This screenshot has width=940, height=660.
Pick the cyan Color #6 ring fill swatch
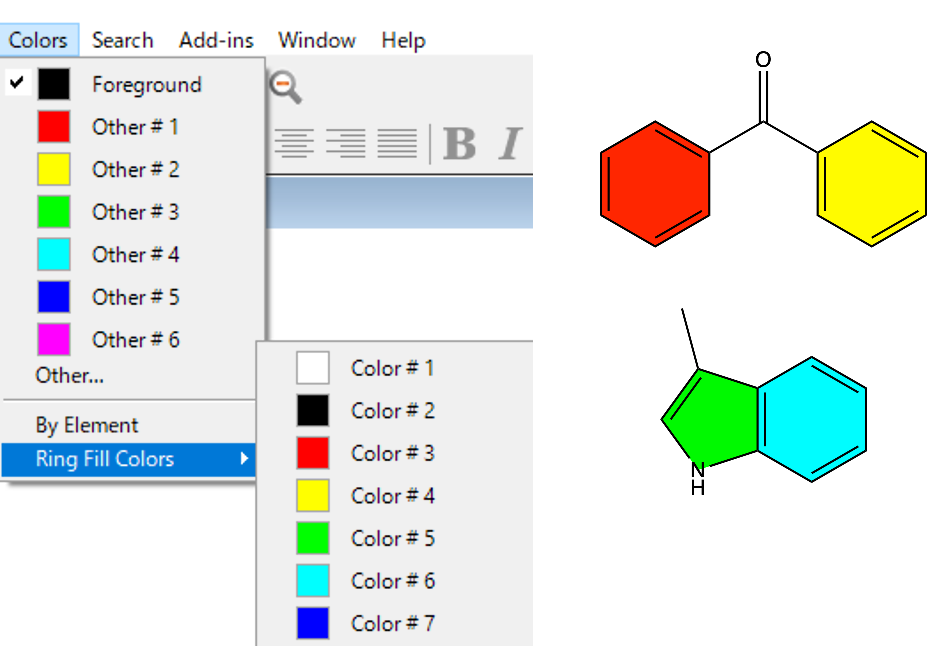pos(313,581)
